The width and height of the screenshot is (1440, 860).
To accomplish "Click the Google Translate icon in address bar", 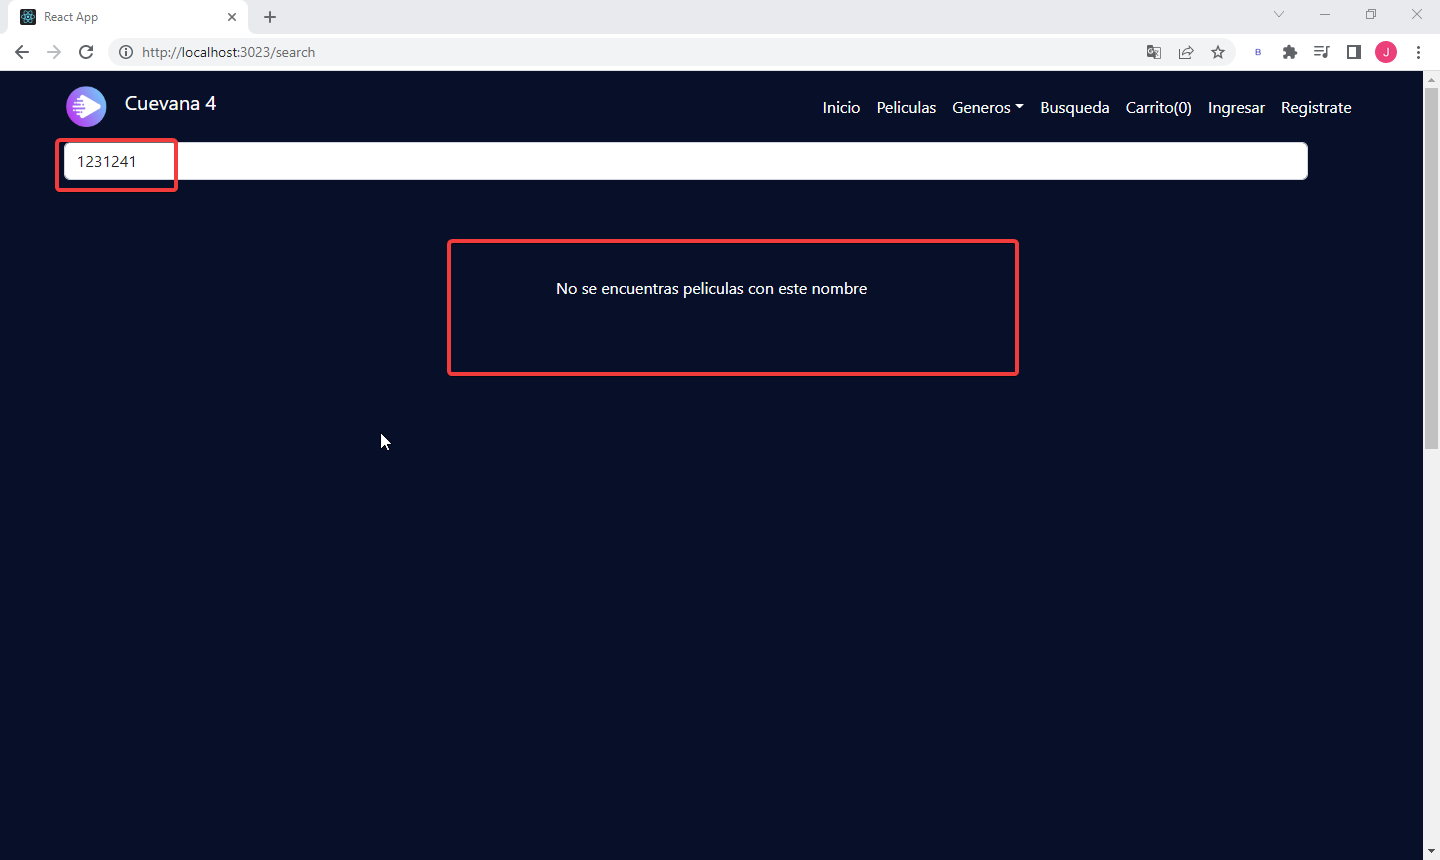I will click(x=1153, y=52).
